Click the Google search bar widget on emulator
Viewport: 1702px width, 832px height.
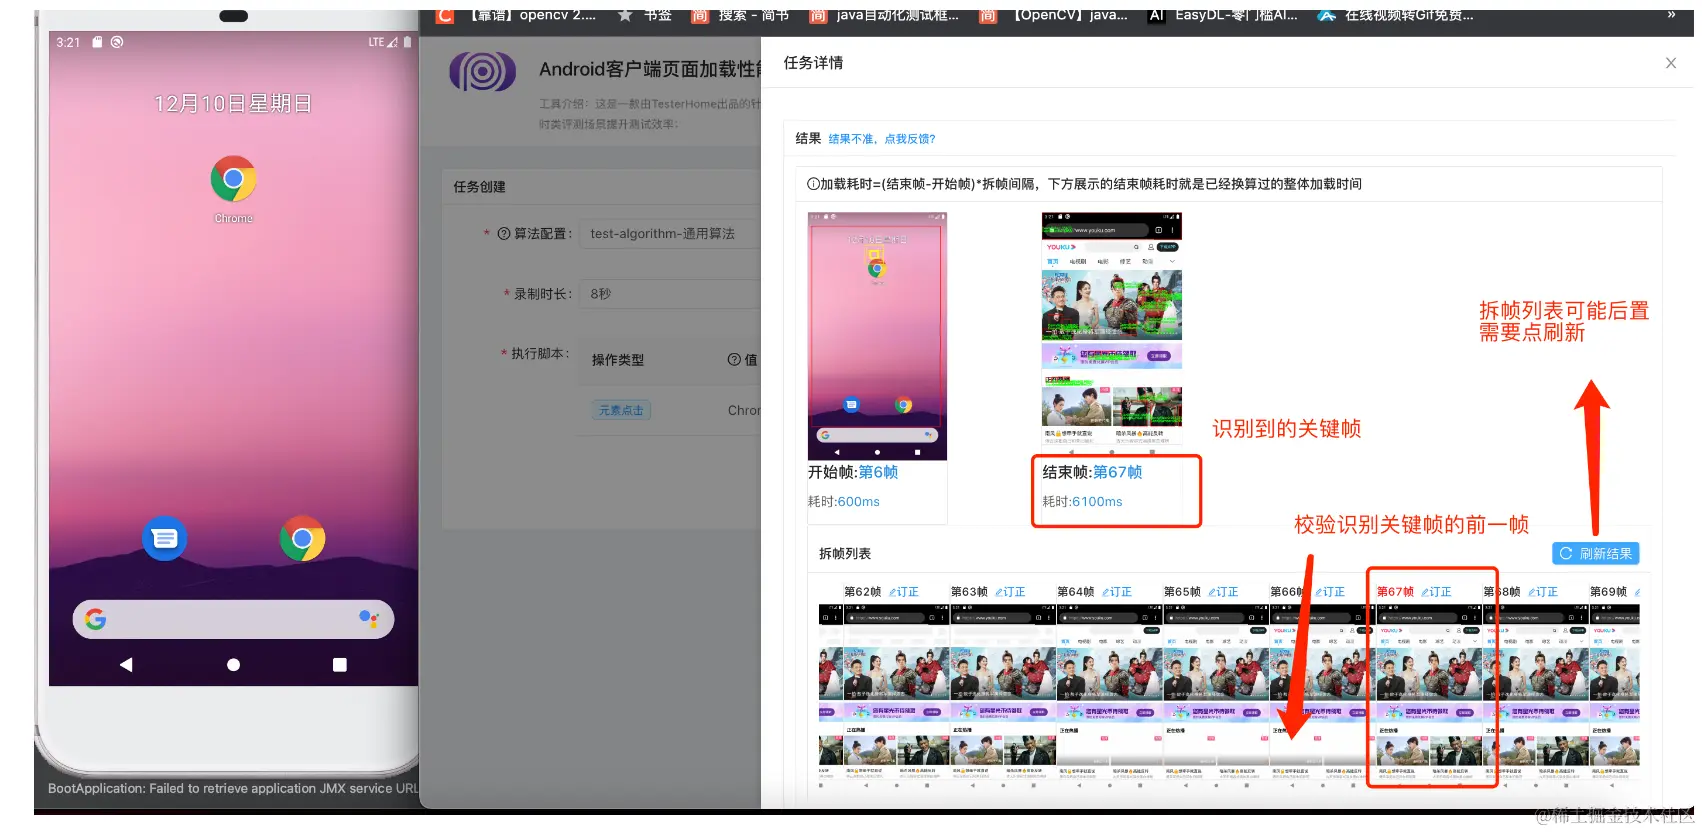coord(233,620)
